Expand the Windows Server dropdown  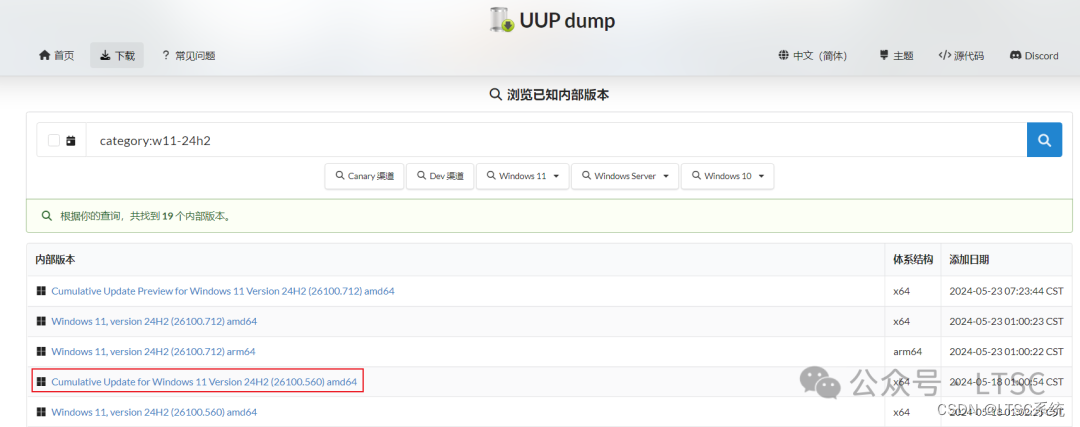625,176
